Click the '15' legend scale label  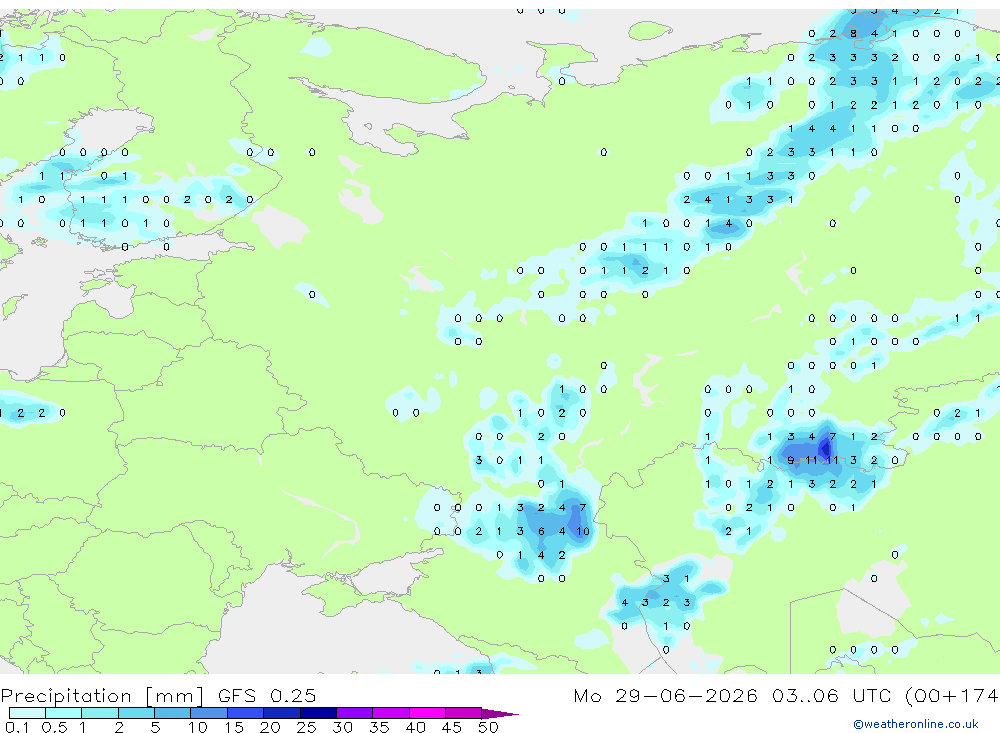[234, 727]
